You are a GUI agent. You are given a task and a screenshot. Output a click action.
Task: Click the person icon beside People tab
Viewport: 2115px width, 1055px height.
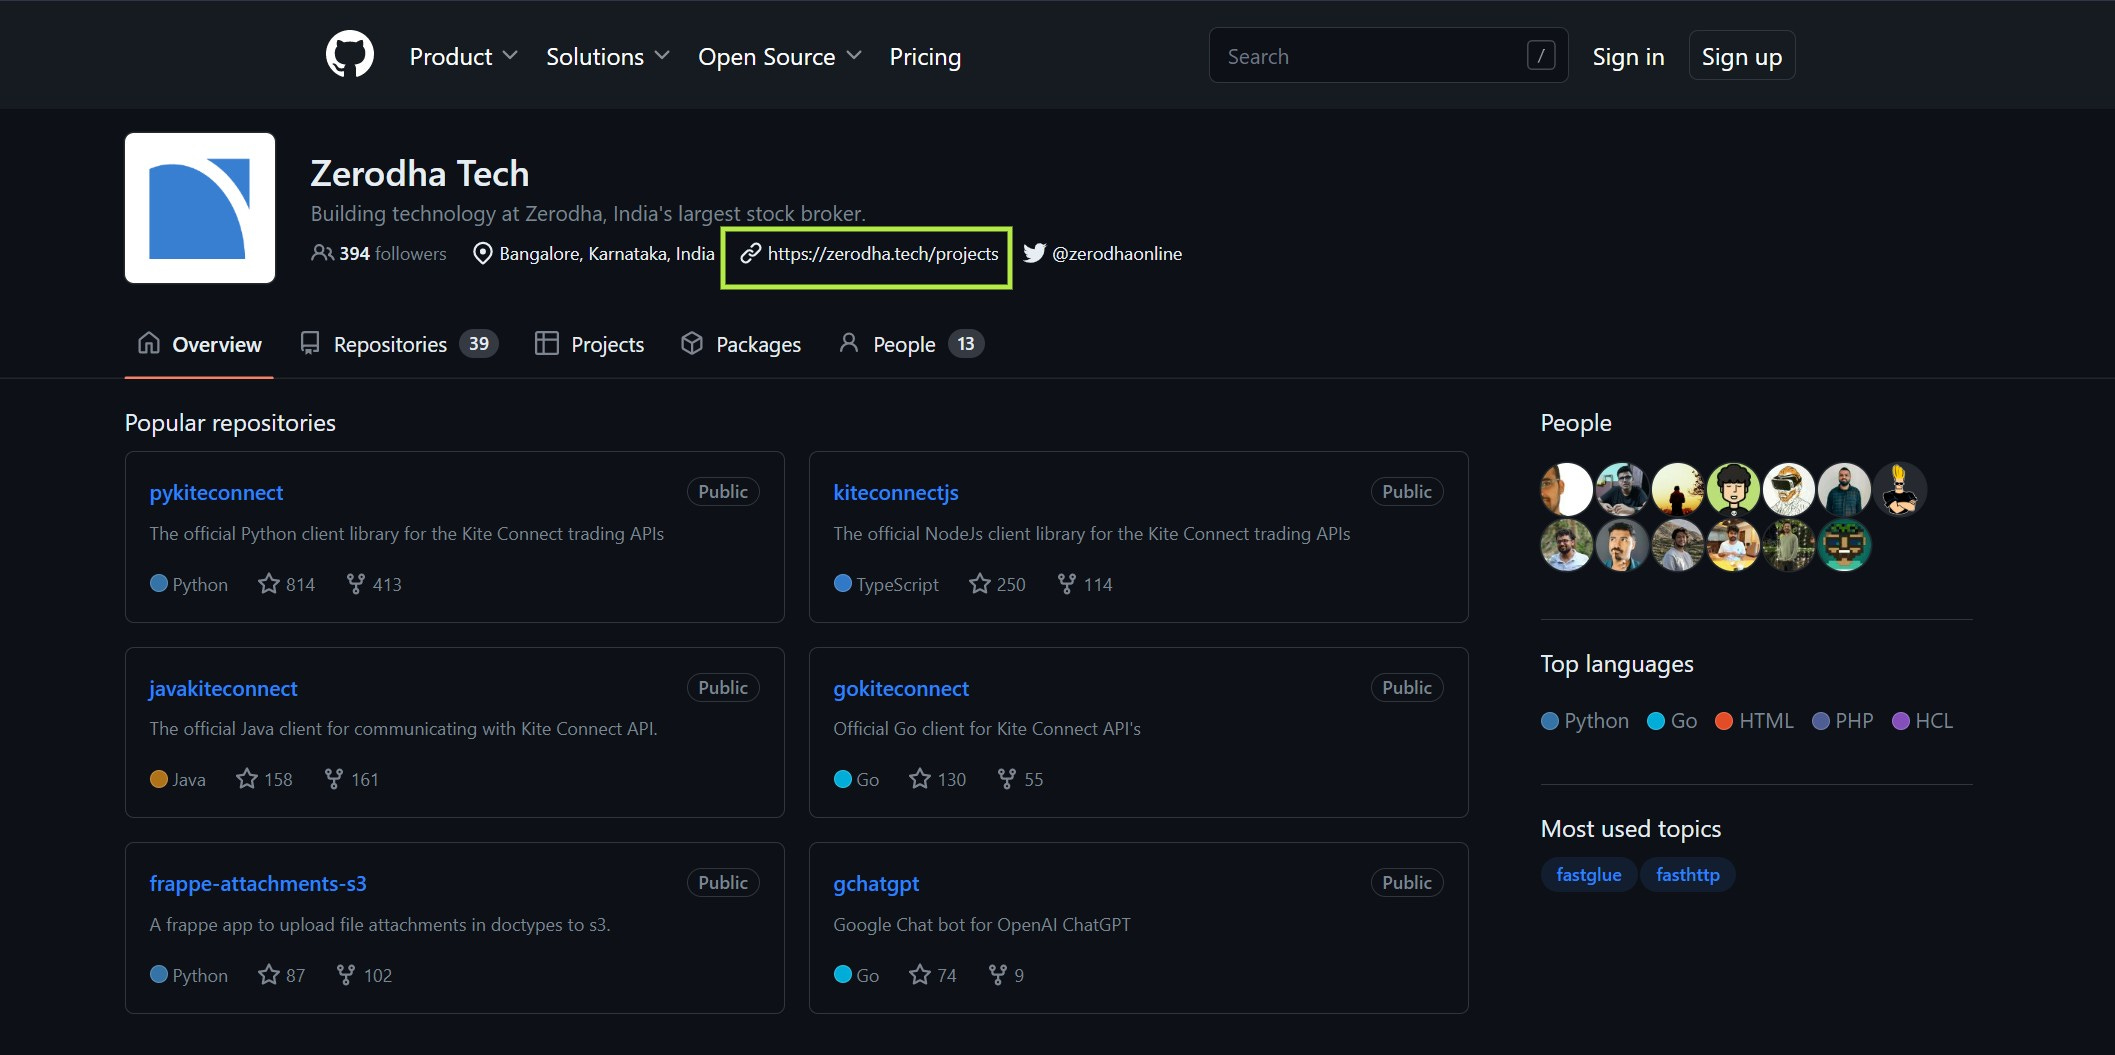click(849, 343)
